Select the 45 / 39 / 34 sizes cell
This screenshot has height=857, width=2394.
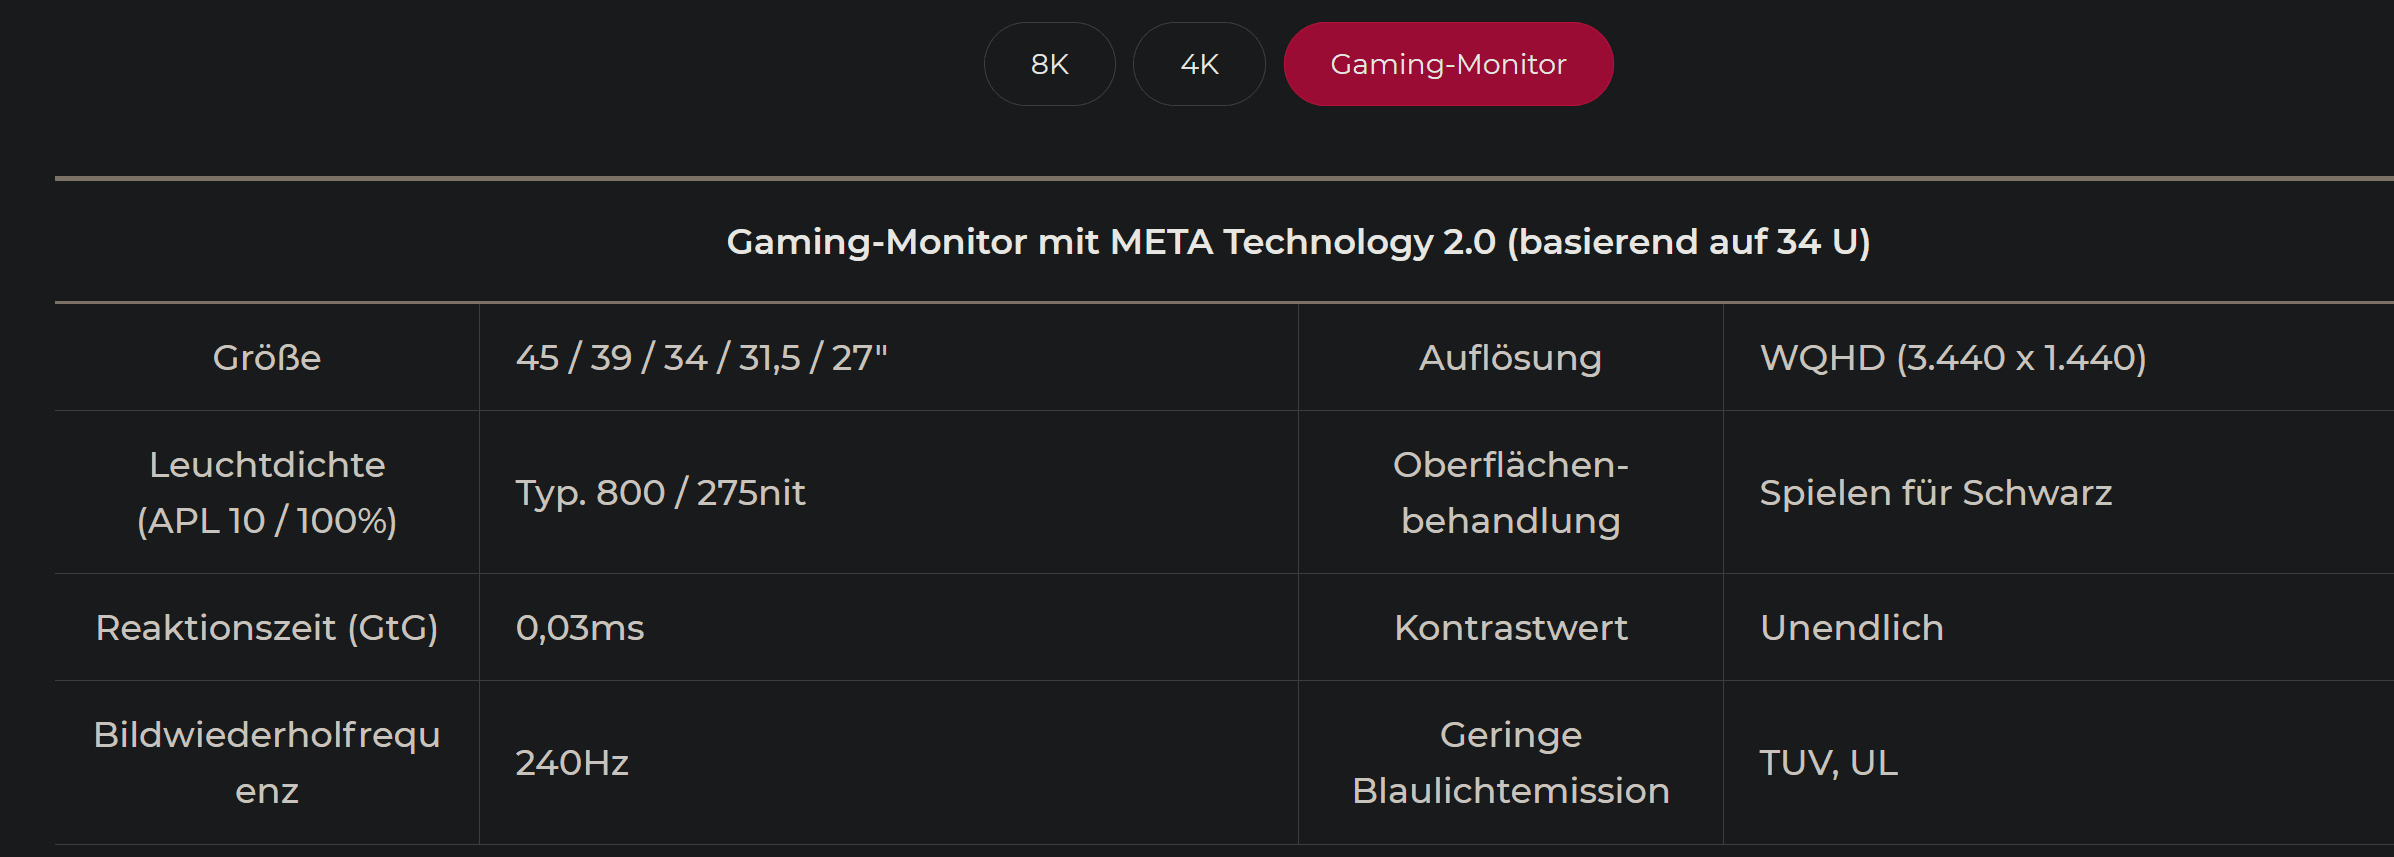tap(701, 357)
